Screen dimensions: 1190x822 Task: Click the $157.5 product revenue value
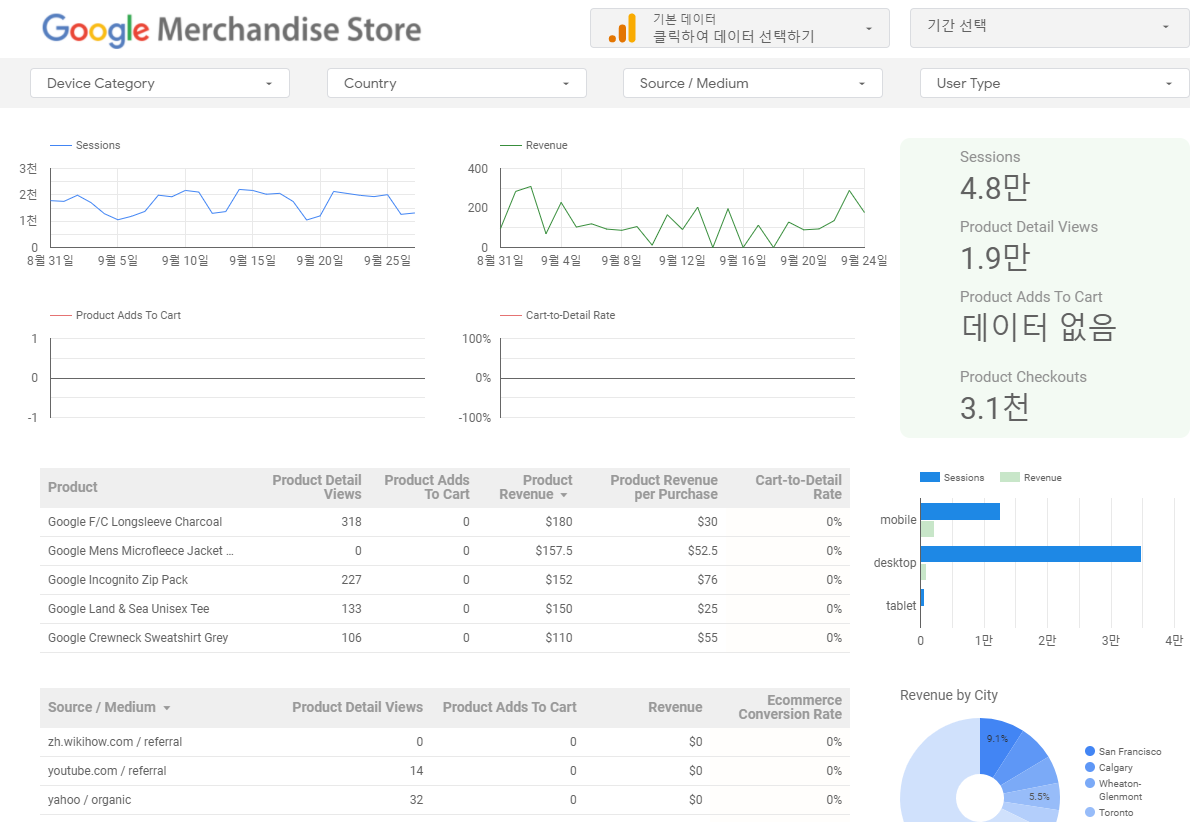[x=554, y=551]
